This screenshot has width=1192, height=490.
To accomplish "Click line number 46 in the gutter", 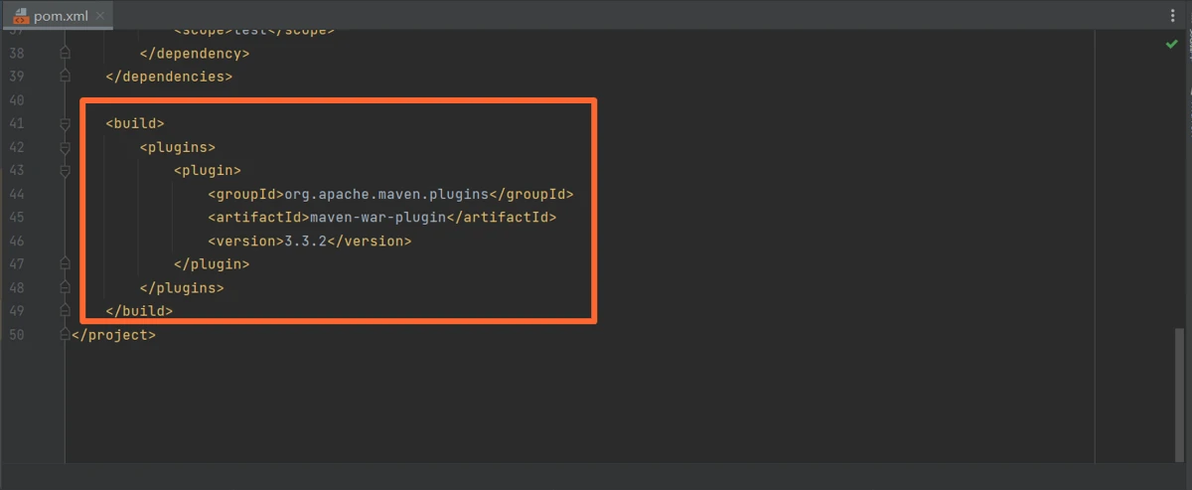I will coord(15,241).
